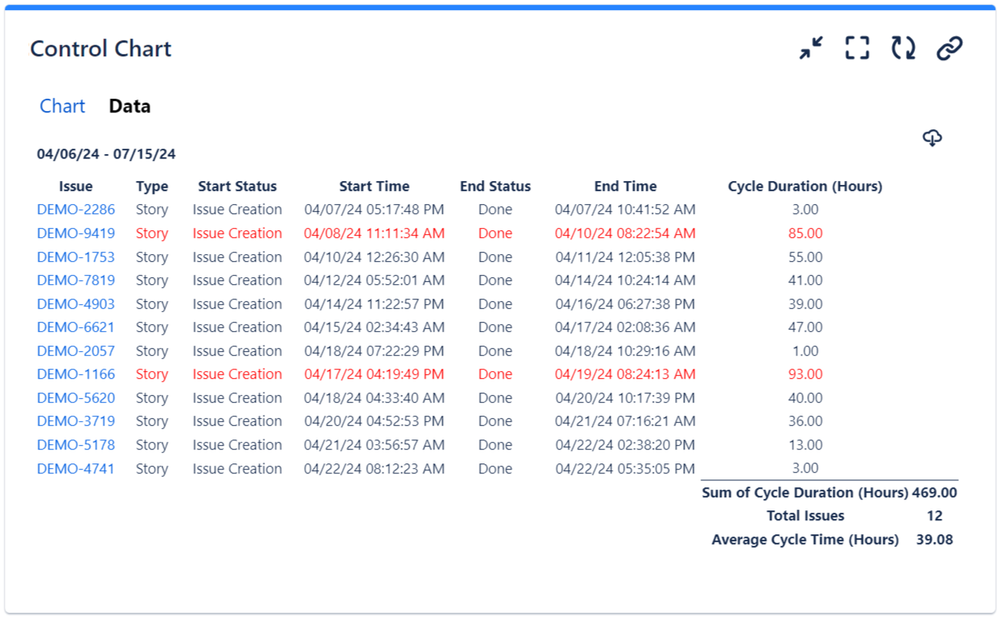Copy the chart link icon
Viewport: 999px width, 619px height.
pyautogui.click(x=949, y=48)
